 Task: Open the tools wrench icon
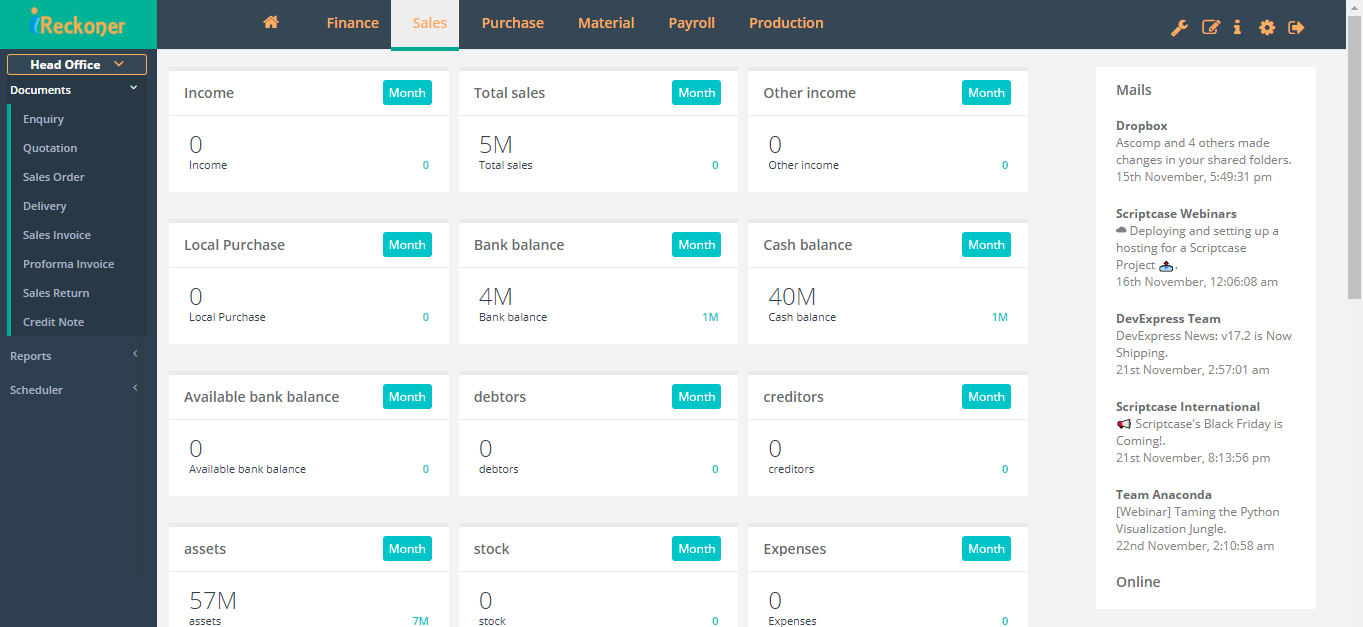(x=1179, y=27)
